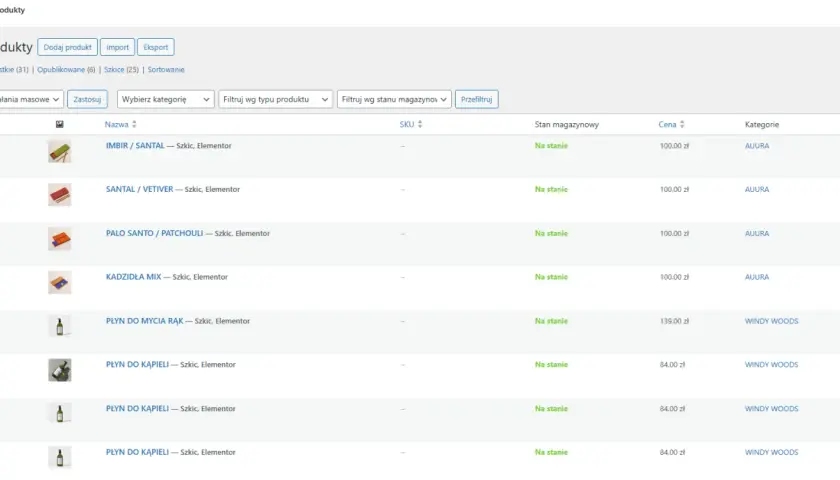Click the SKU column header

point(407,124)
